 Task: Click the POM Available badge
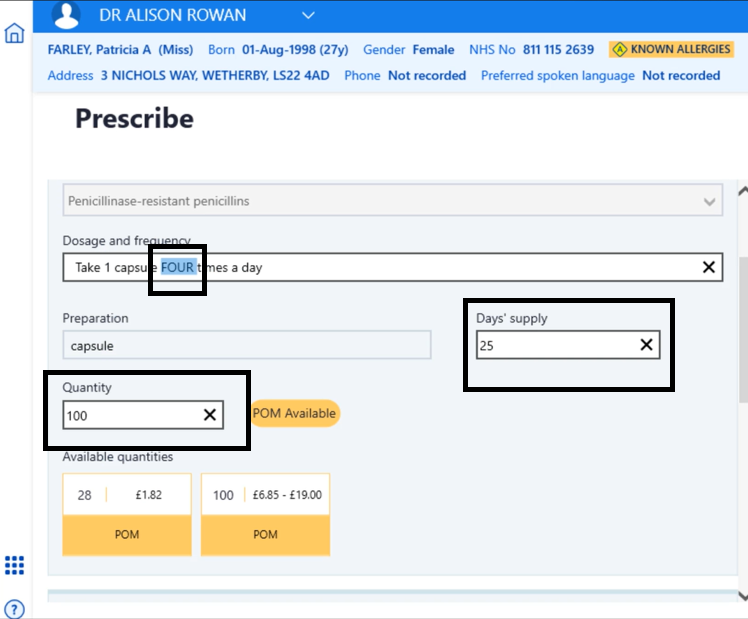tap(294, 413)
